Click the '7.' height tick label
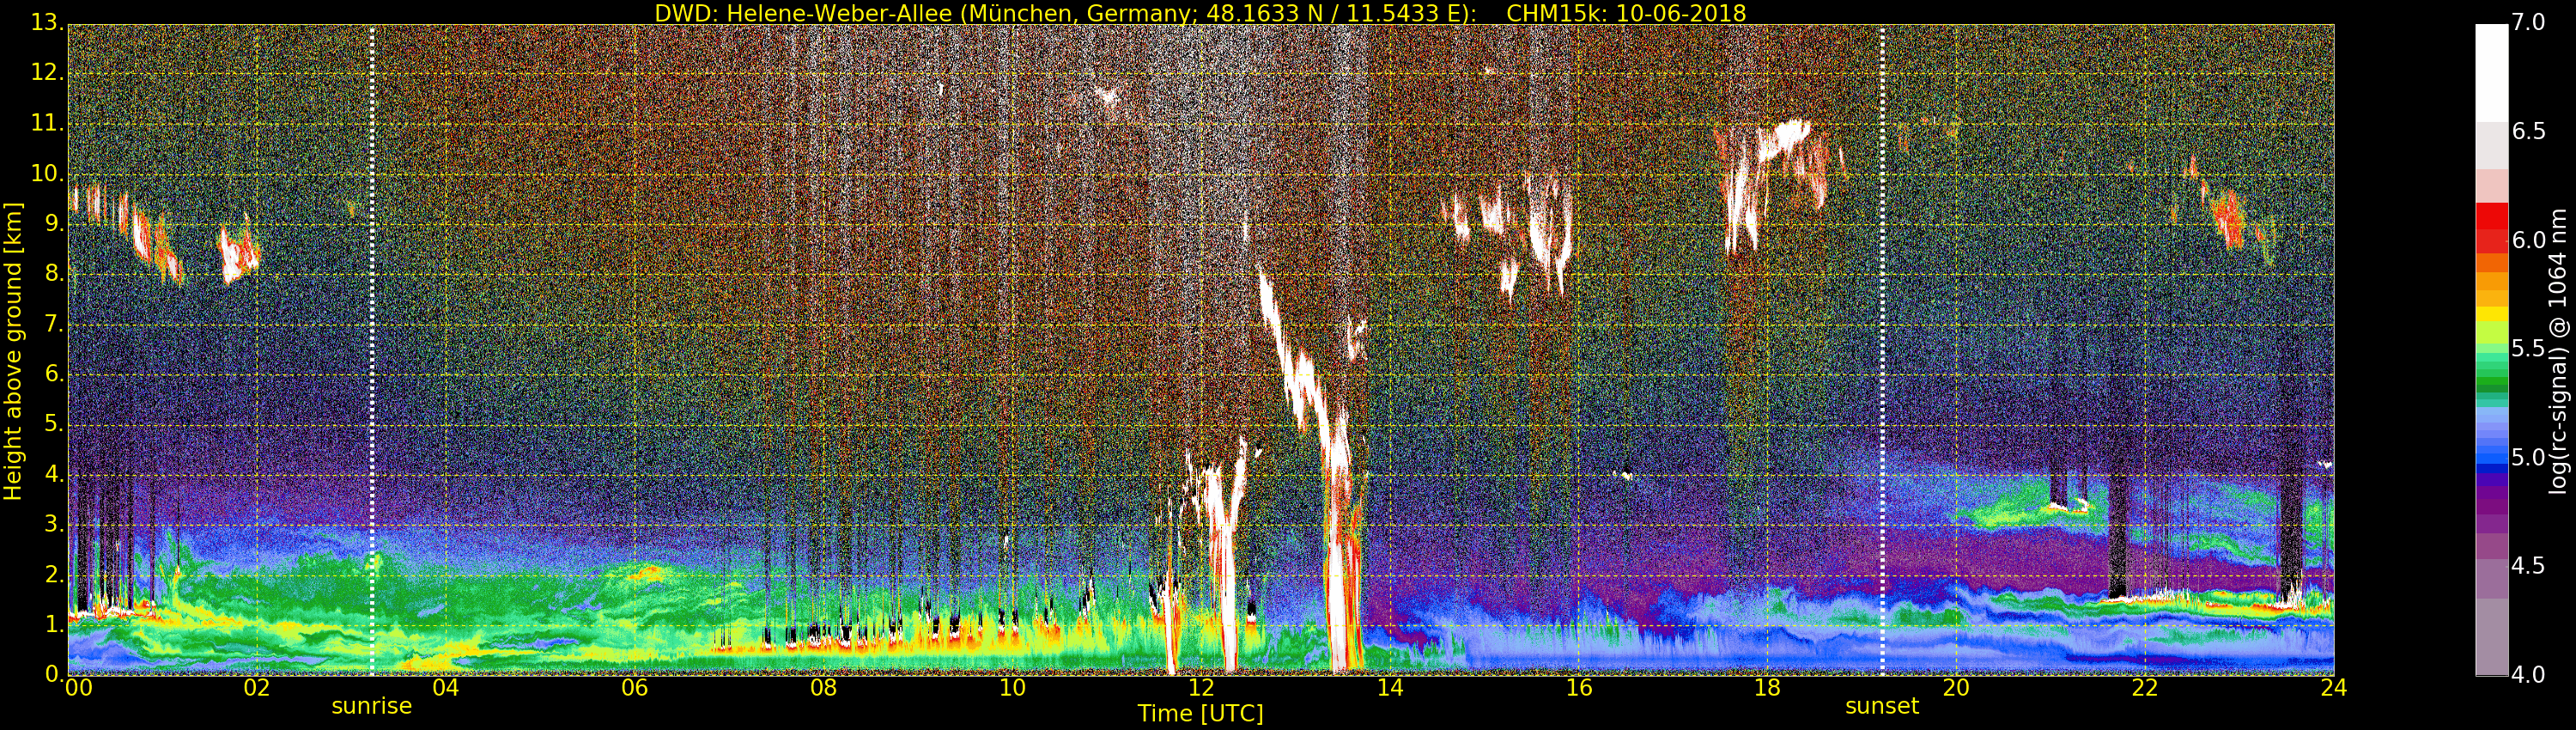Image resolution: width=2576 pixels, height=730 pixels. pyautogui.click(x=53, y=324)
